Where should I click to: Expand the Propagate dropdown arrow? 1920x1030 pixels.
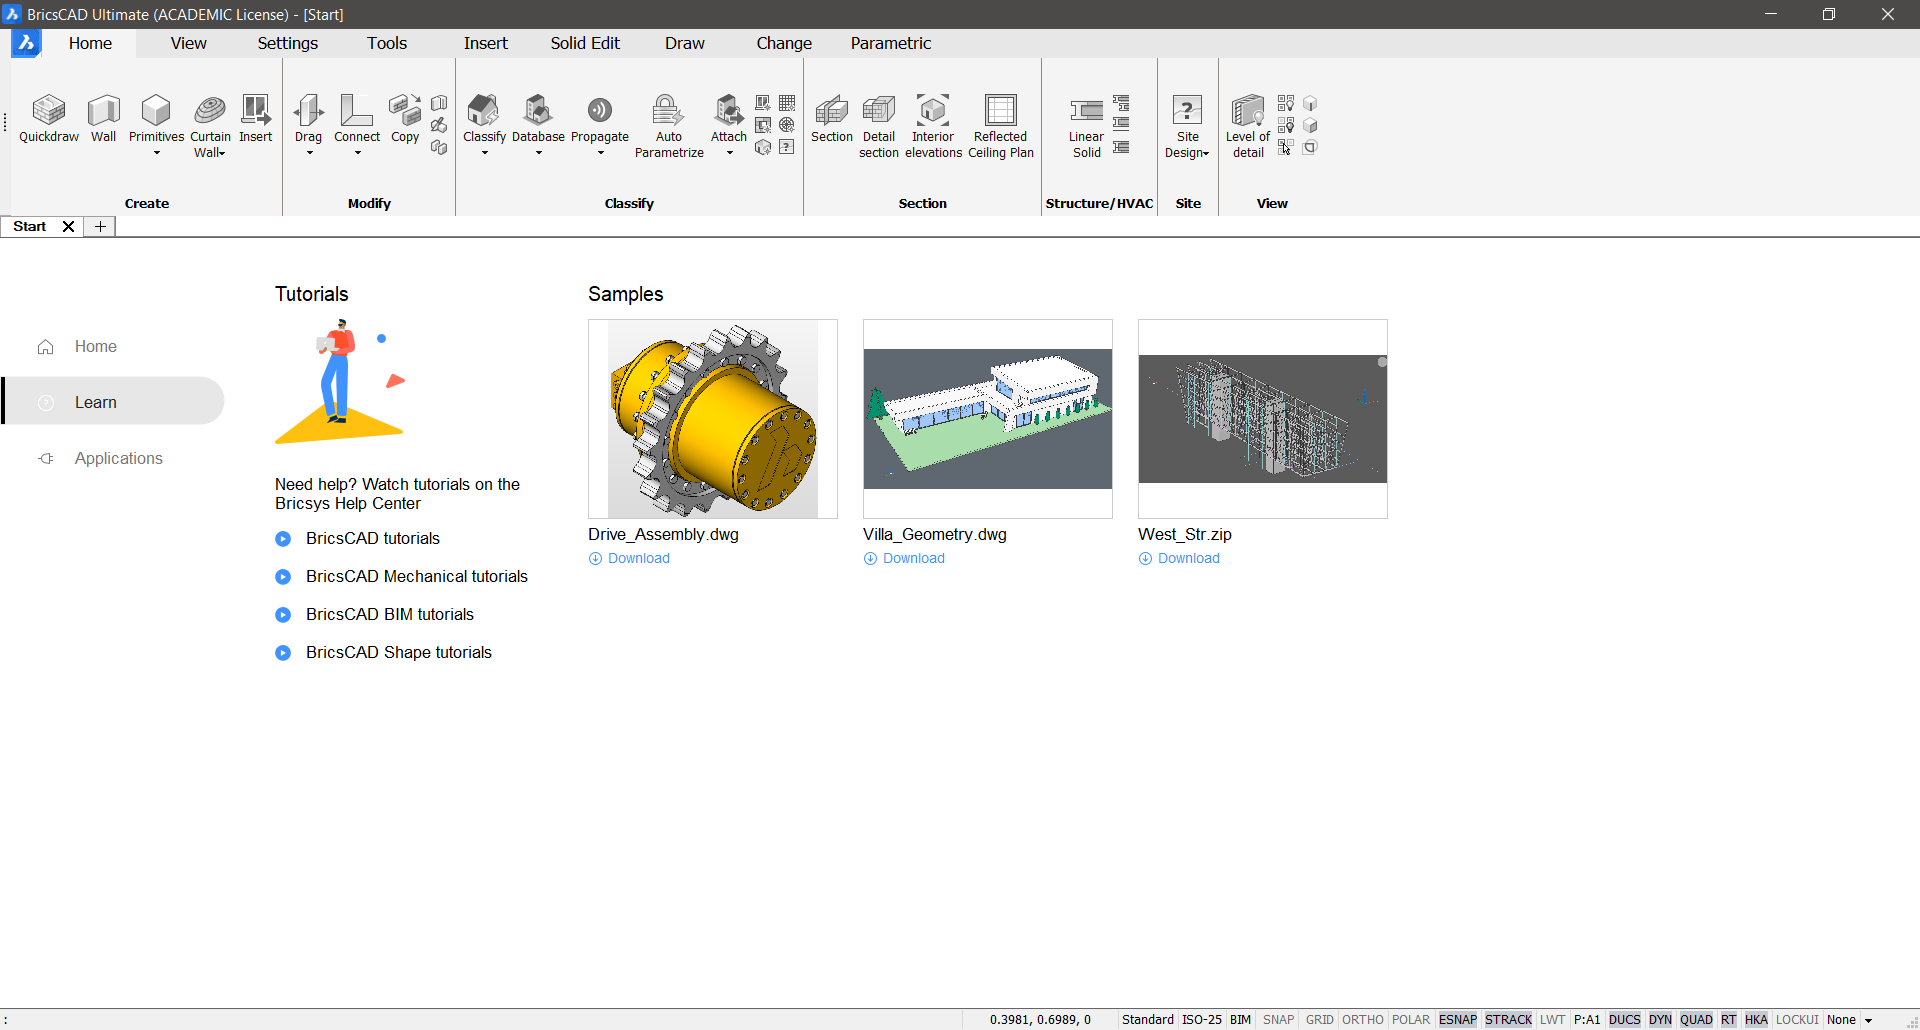[x=600, y=153]
